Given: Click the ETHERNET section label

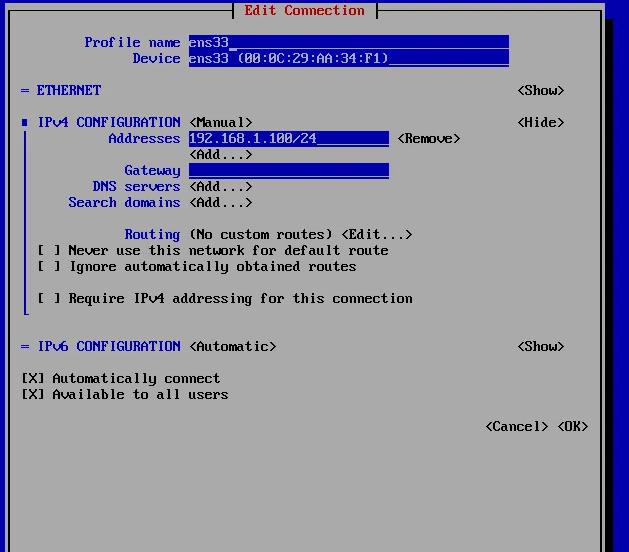Looking at the screenshot, I should tap(69, 90).
